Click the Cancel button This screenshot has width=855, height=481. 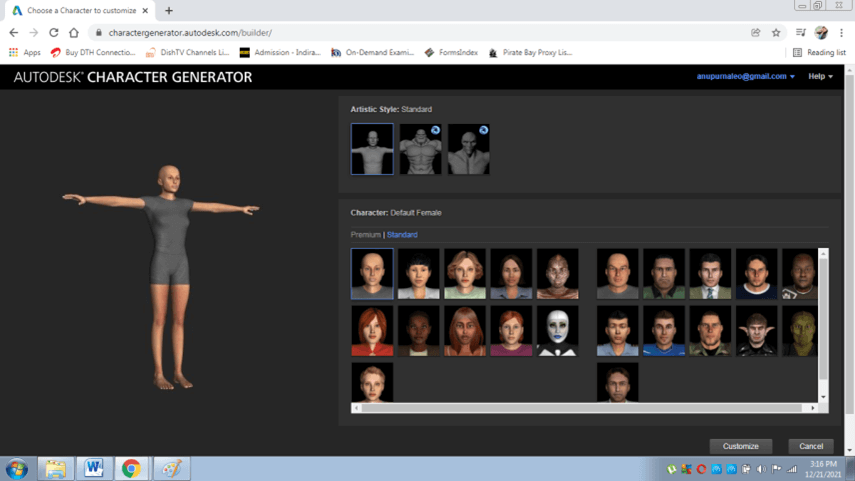811,446
